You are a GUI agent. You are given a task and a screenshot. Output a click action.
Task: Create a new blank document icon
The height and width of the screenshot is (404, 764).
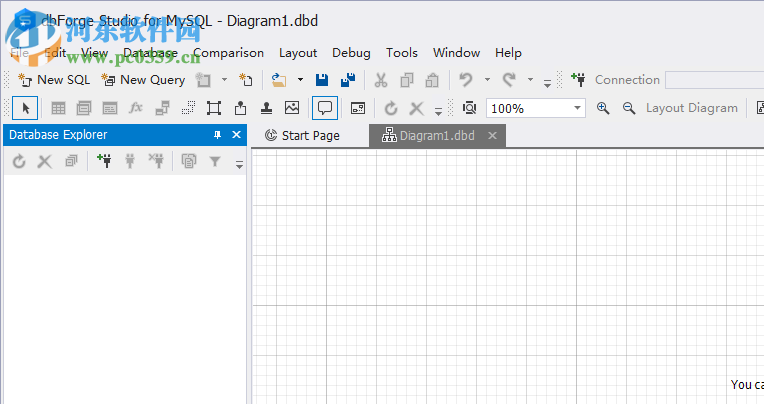246,80
